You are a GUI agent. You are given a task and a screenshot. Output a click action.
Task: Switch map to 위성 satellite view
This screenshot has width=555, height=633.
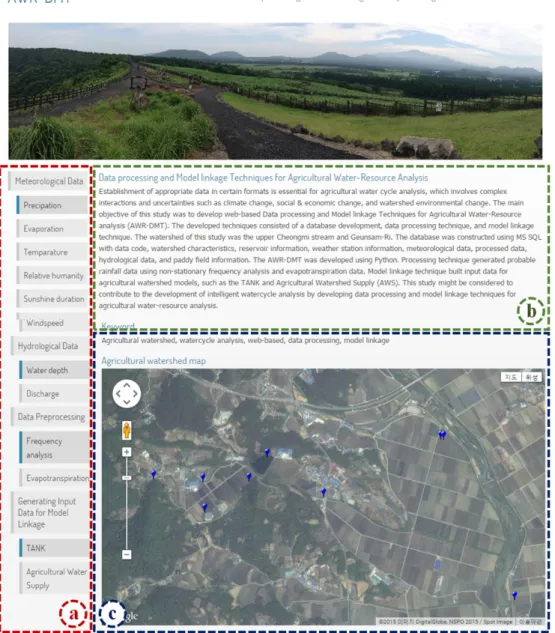coord(532,377)
